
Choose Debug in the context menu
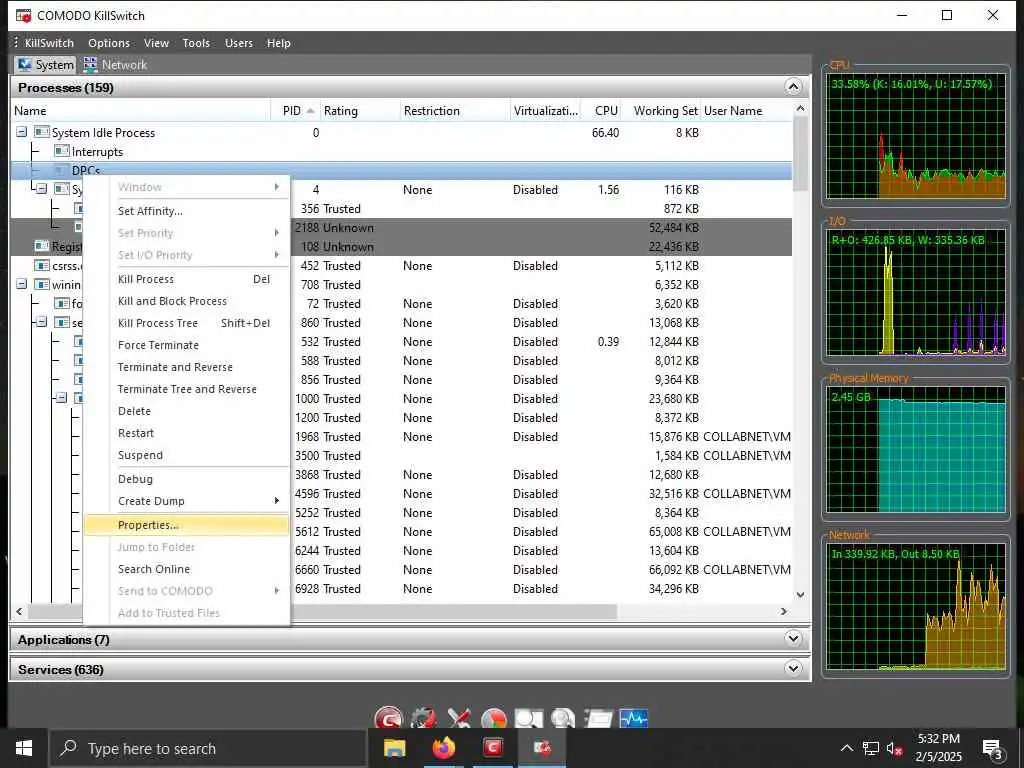click(x=186, y=479)
